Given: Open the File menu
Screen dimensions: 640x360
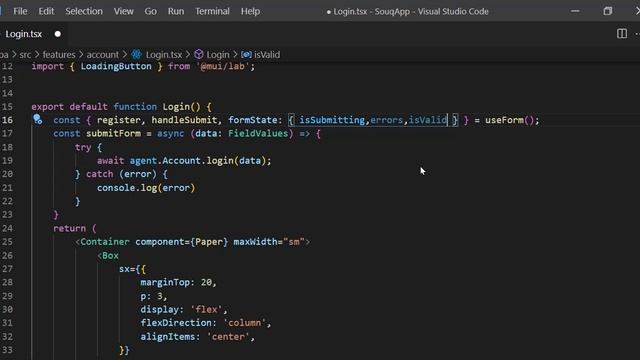Looking at the screenshot, I should click(20, 11).
